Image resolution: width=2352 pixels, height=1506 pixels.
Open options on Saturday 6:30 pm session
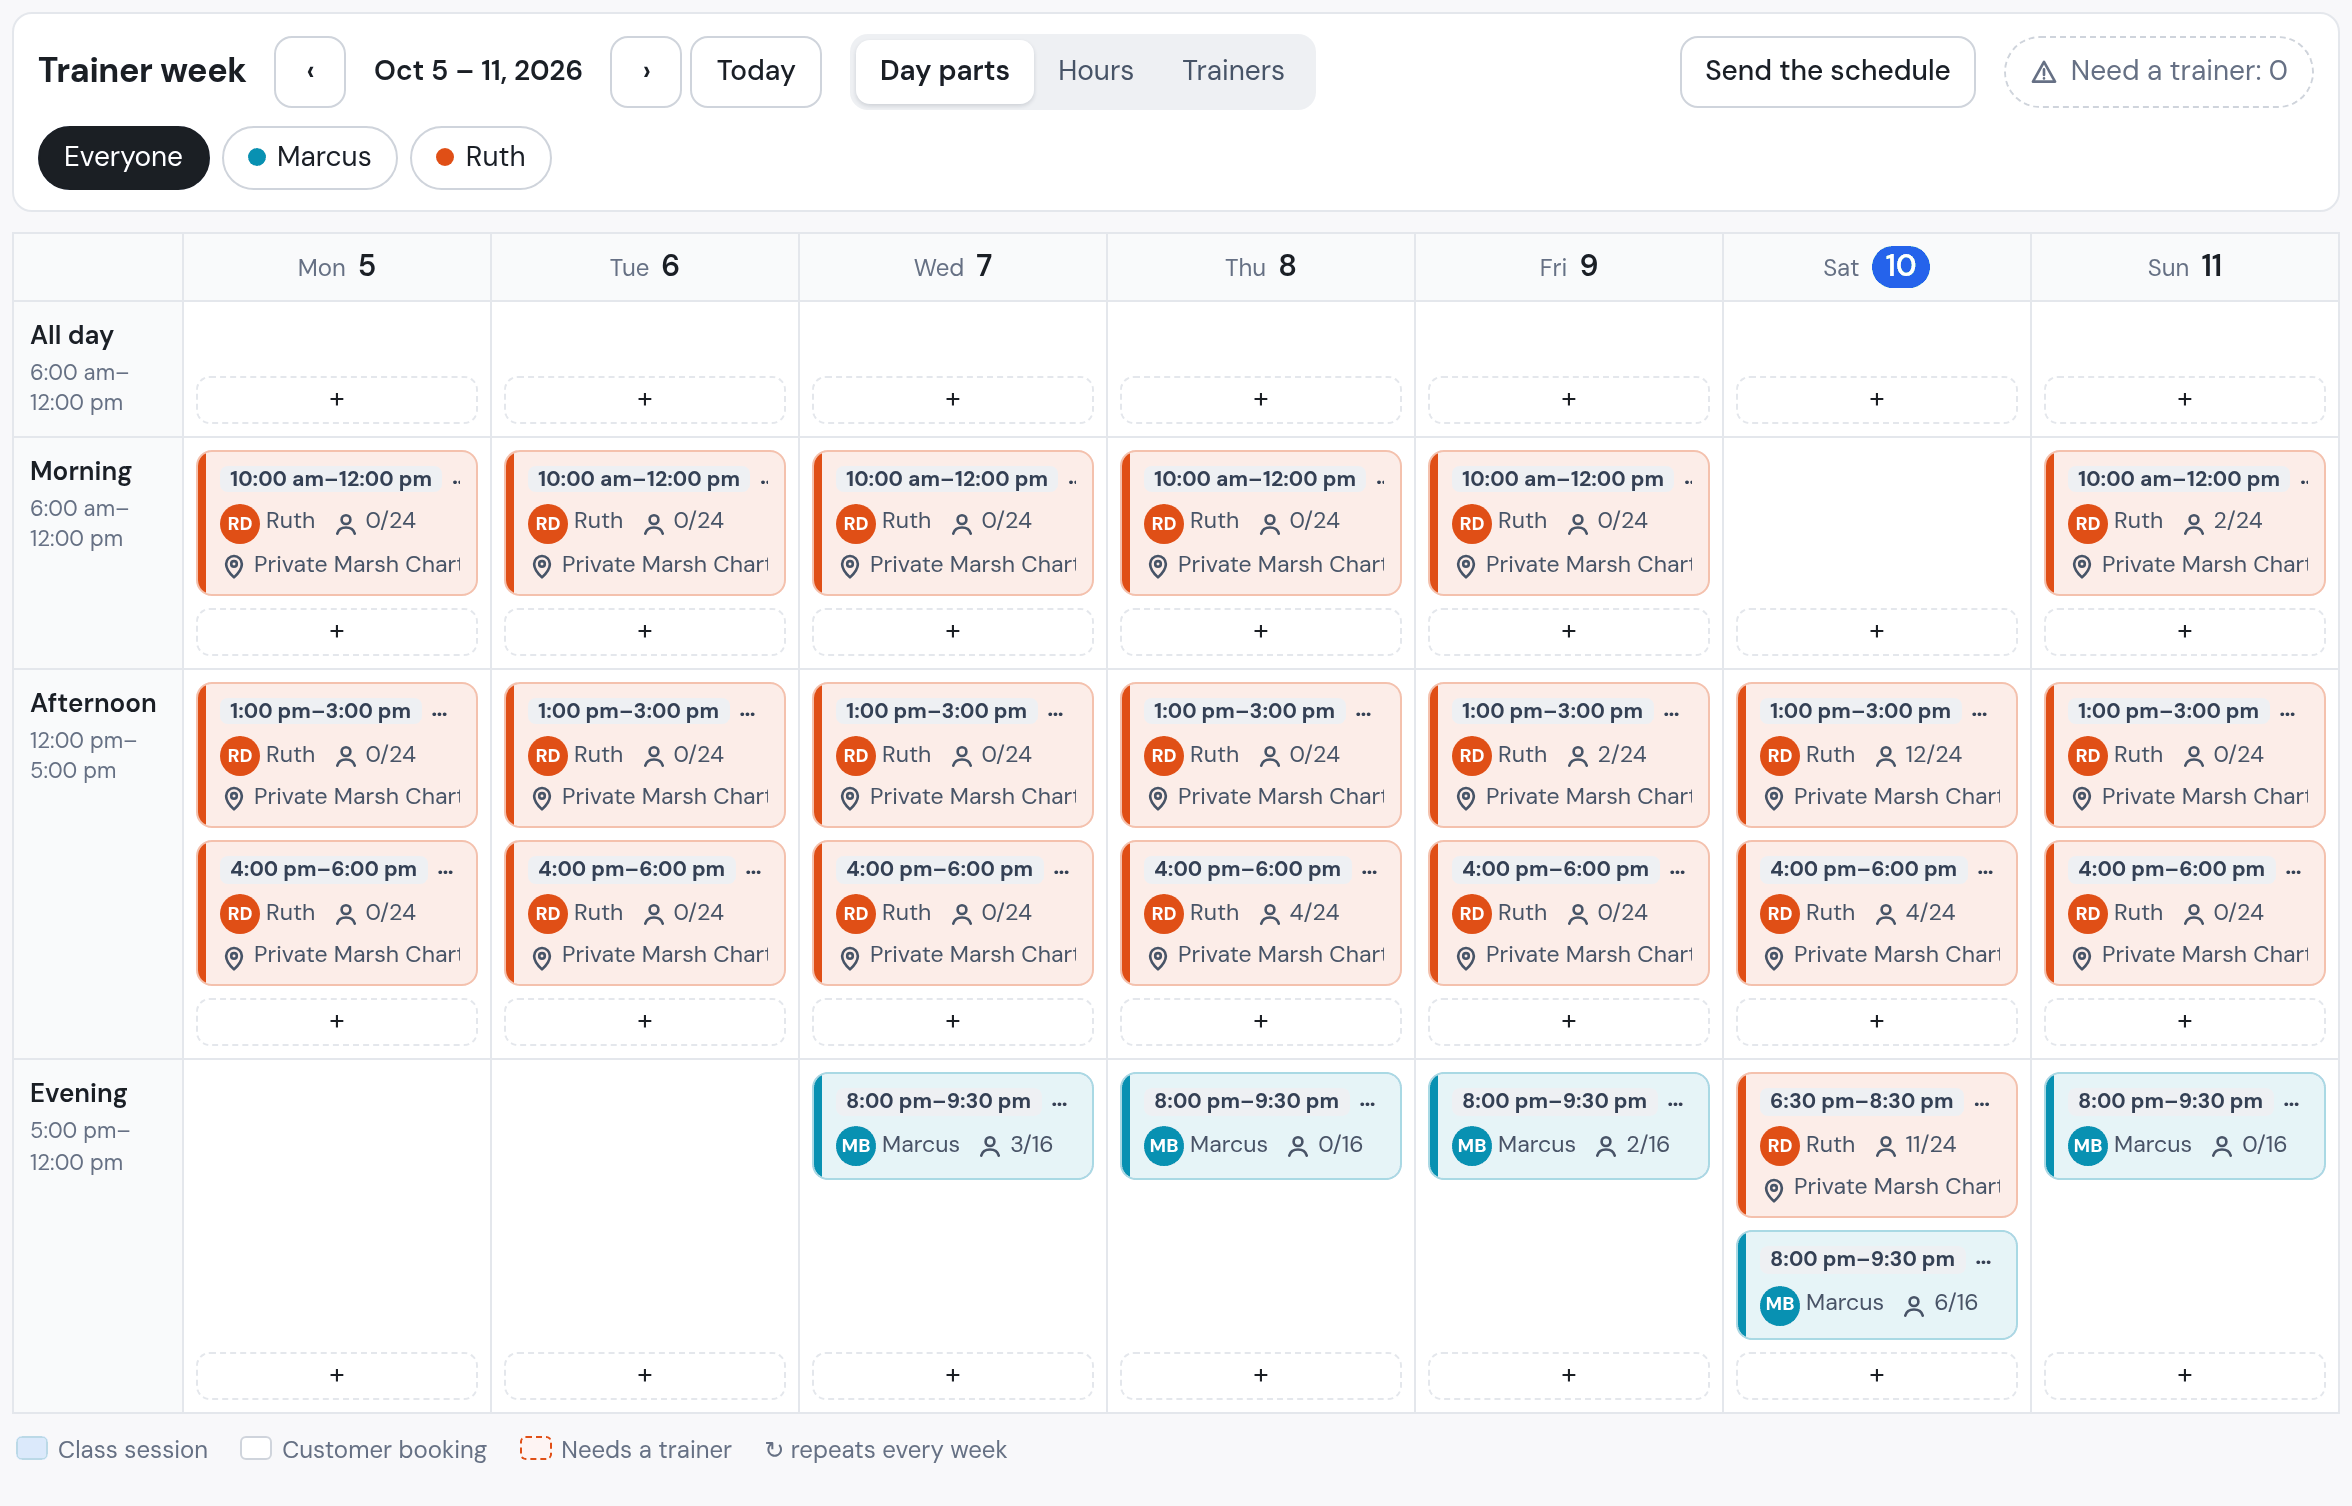coord(1982,1102)
